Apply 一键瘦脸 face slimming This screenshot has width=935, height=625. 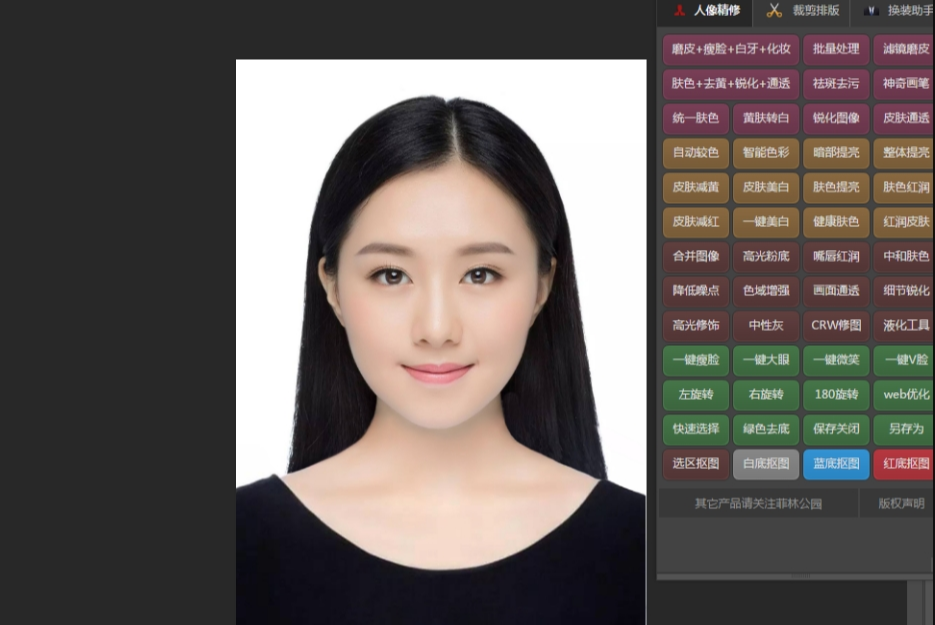tap(695, 360)
